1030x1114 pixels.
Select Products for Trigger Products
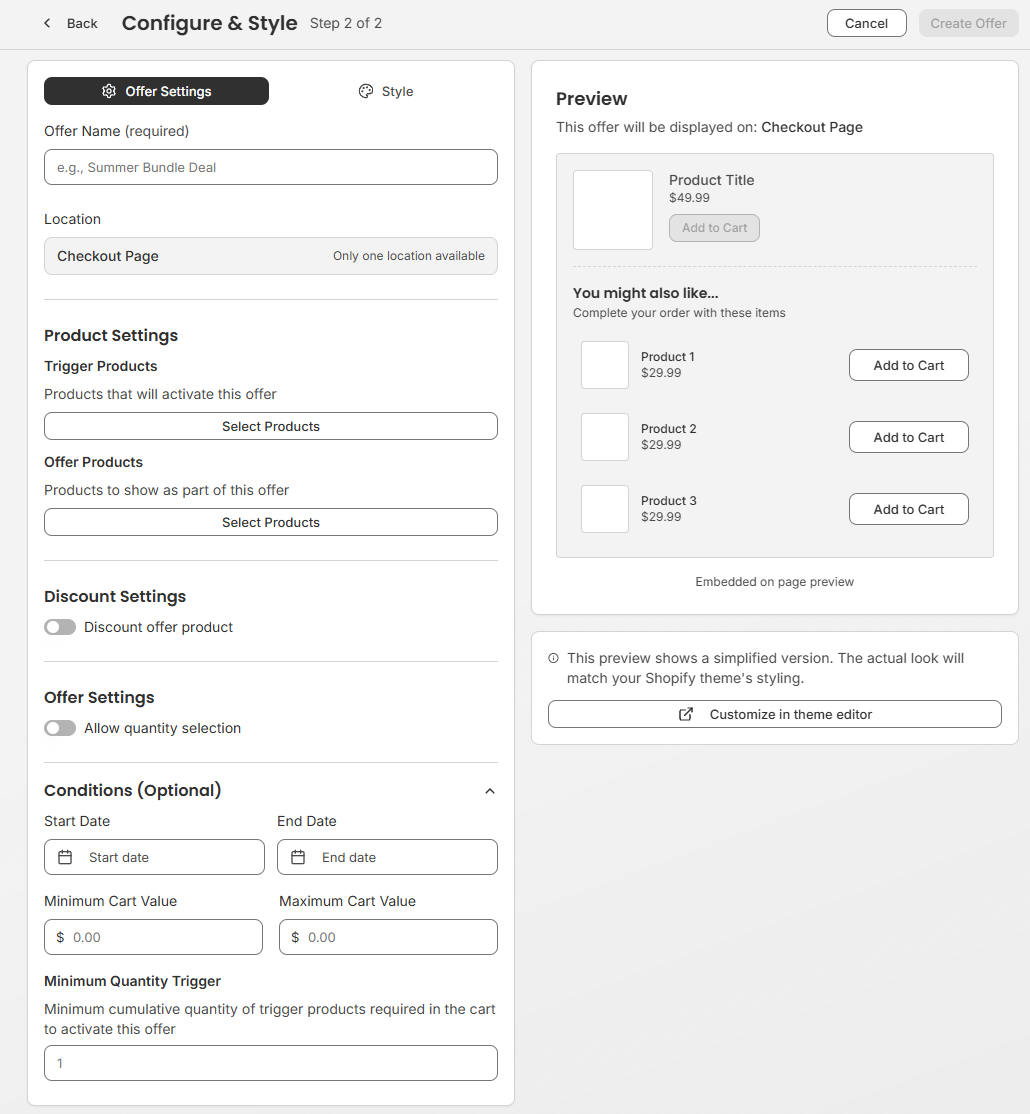271,426
